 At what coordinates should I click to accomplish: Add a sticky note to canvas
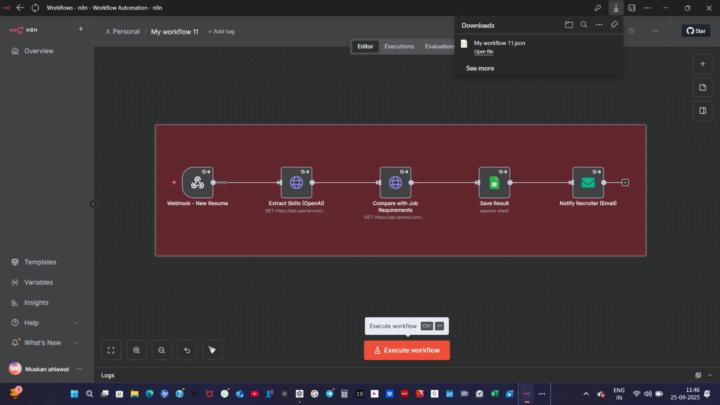(703, 87)
